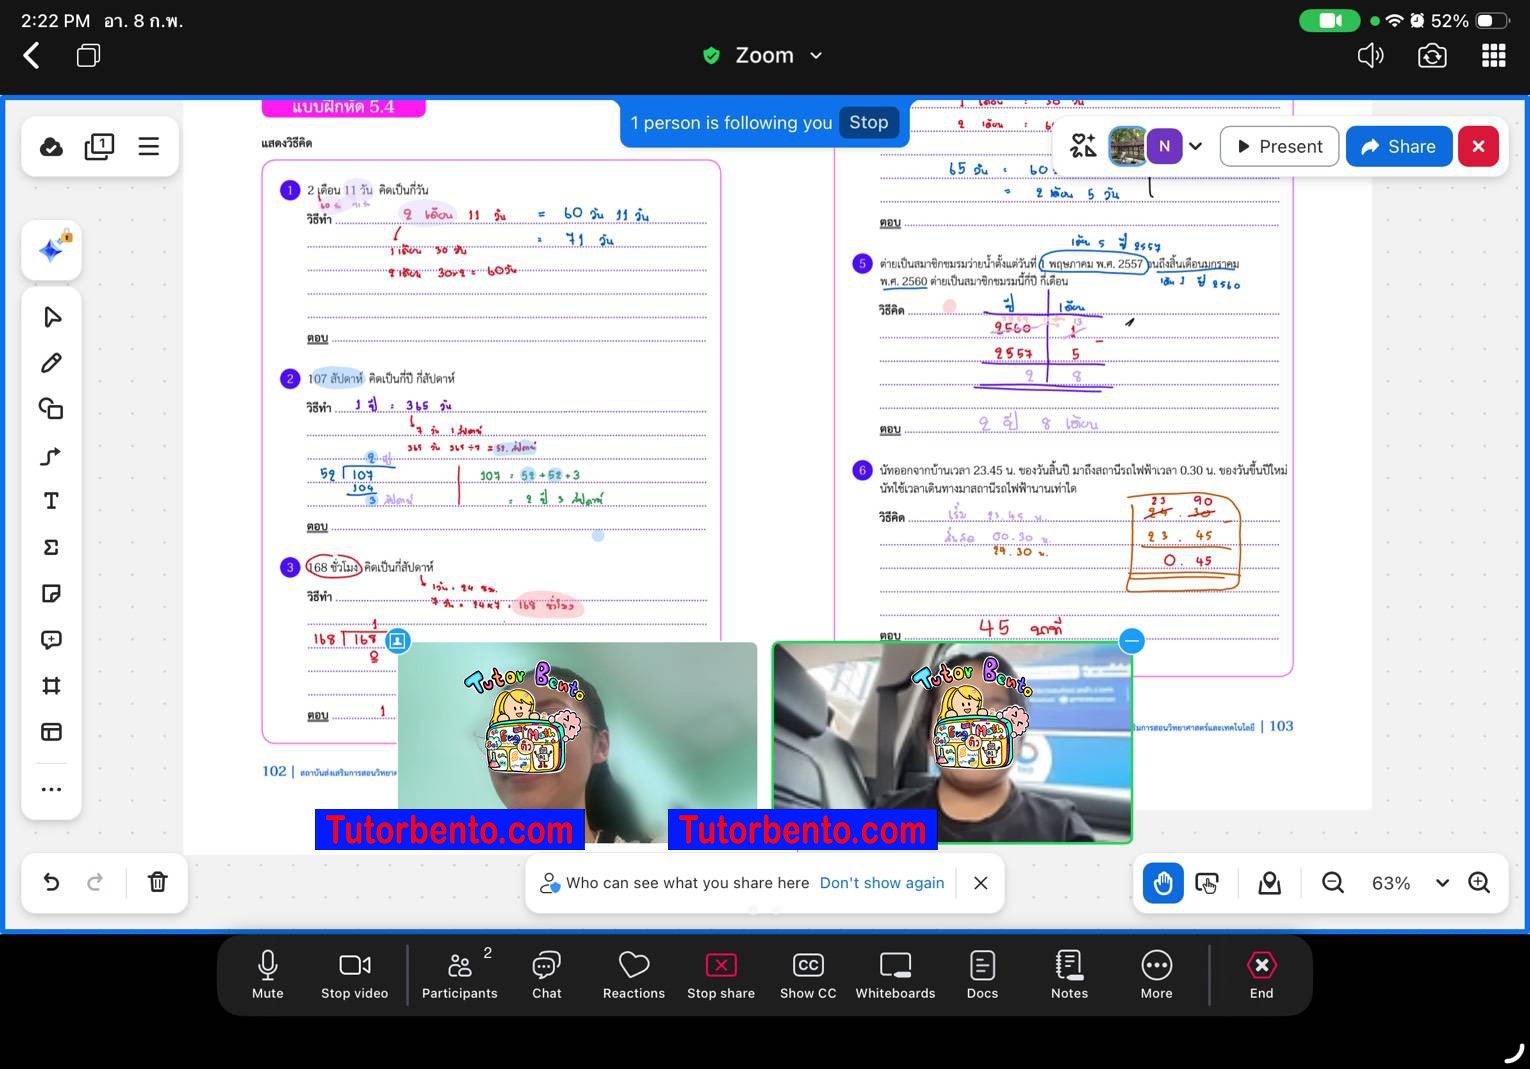Click Don't show again link

pos(881,883)
